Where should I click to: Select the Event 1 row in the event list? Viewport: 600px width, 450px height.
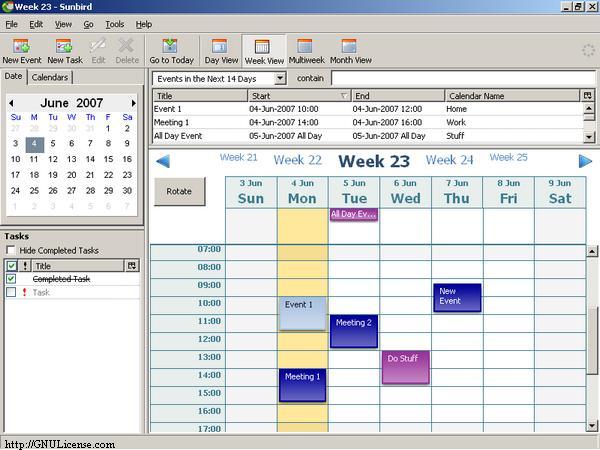pos(367,109)
